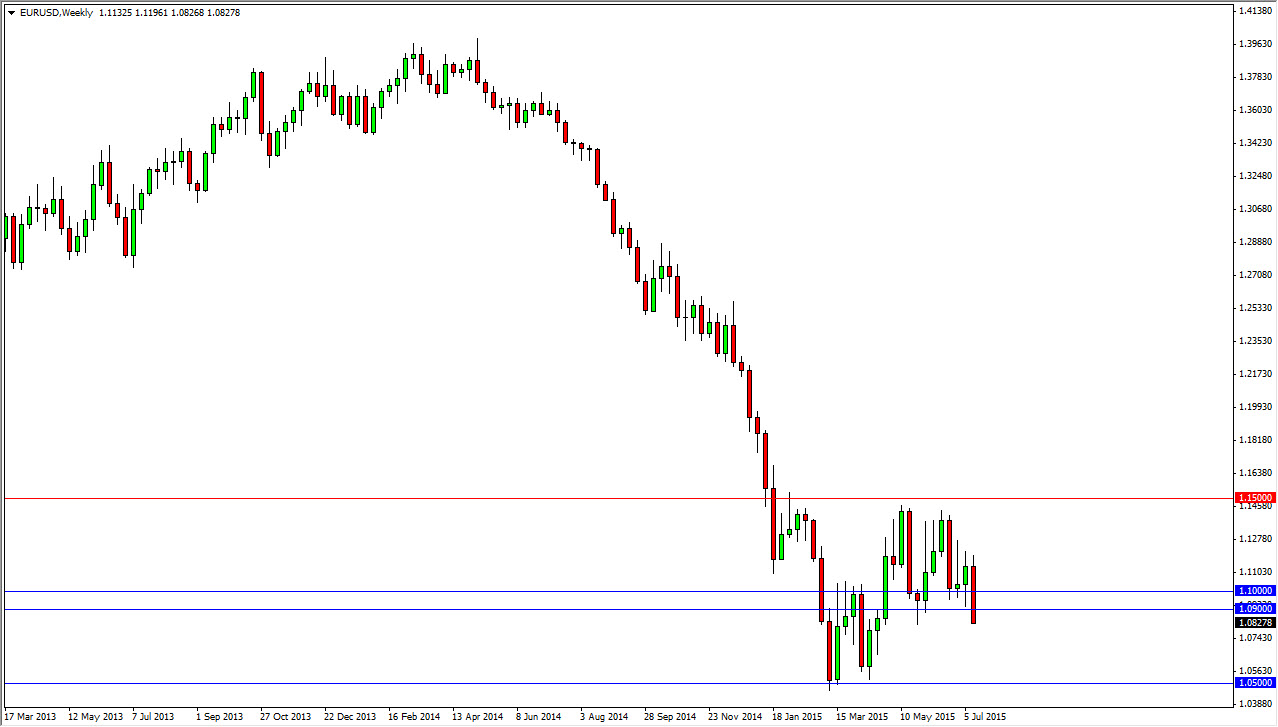Click the 17 Mar 2013 date axis label
This screenshot has height=727, width=1278.
[30, 717]
